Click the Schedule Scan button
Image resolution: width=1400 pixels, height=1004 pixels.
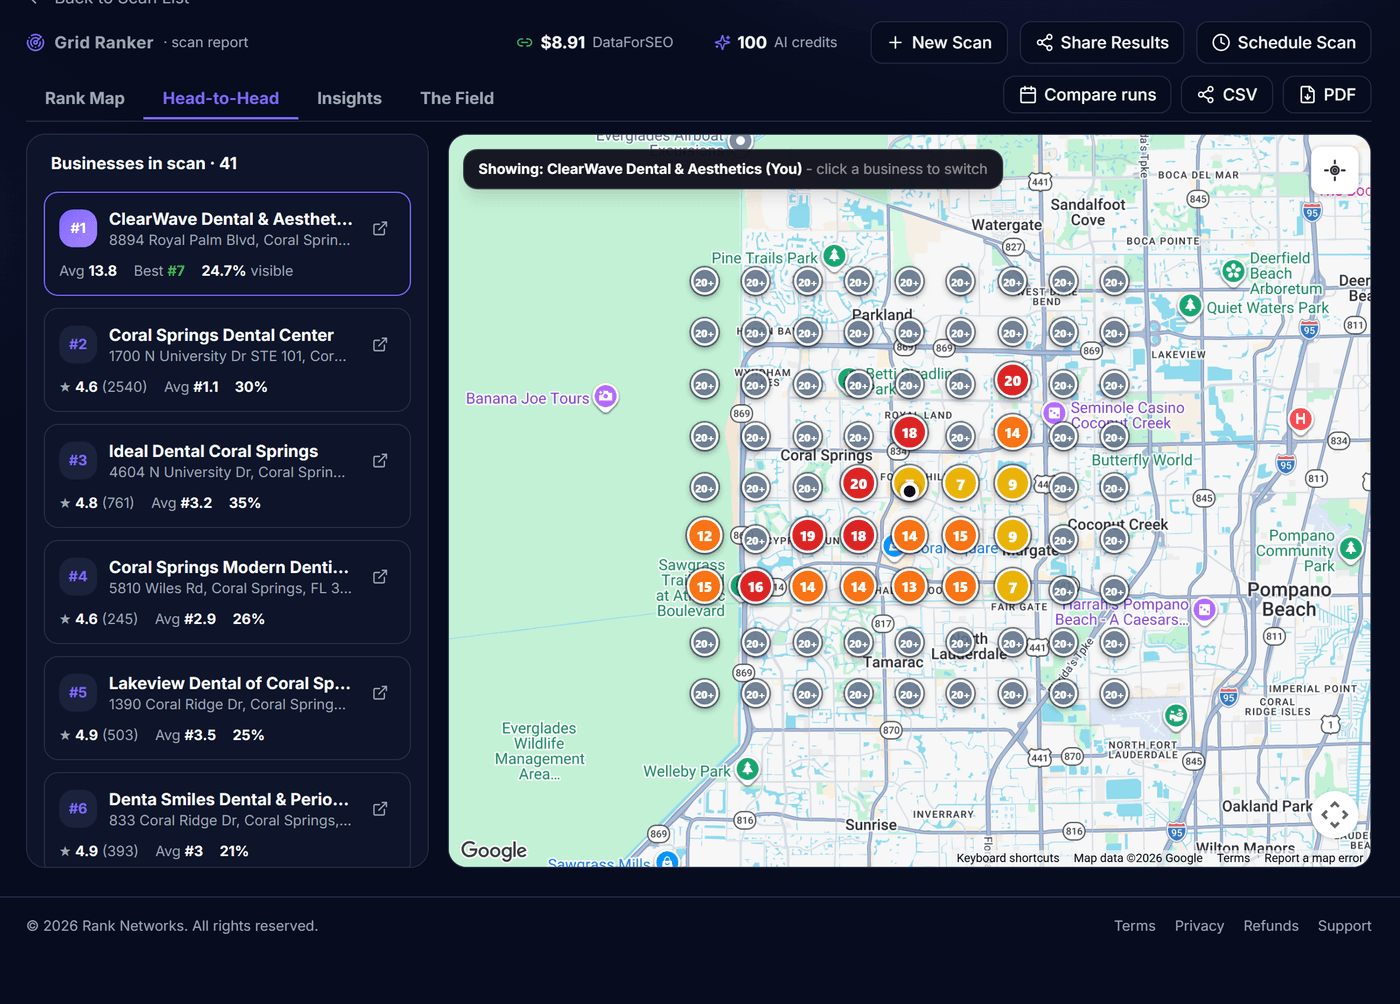(1284, 42)
